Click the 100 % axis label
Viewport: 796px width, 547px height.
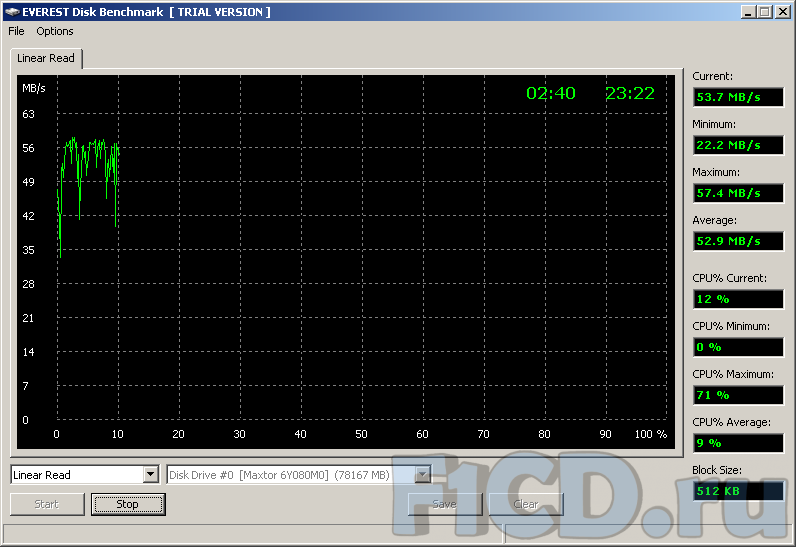pyautogui.click(x=650, y=434)
